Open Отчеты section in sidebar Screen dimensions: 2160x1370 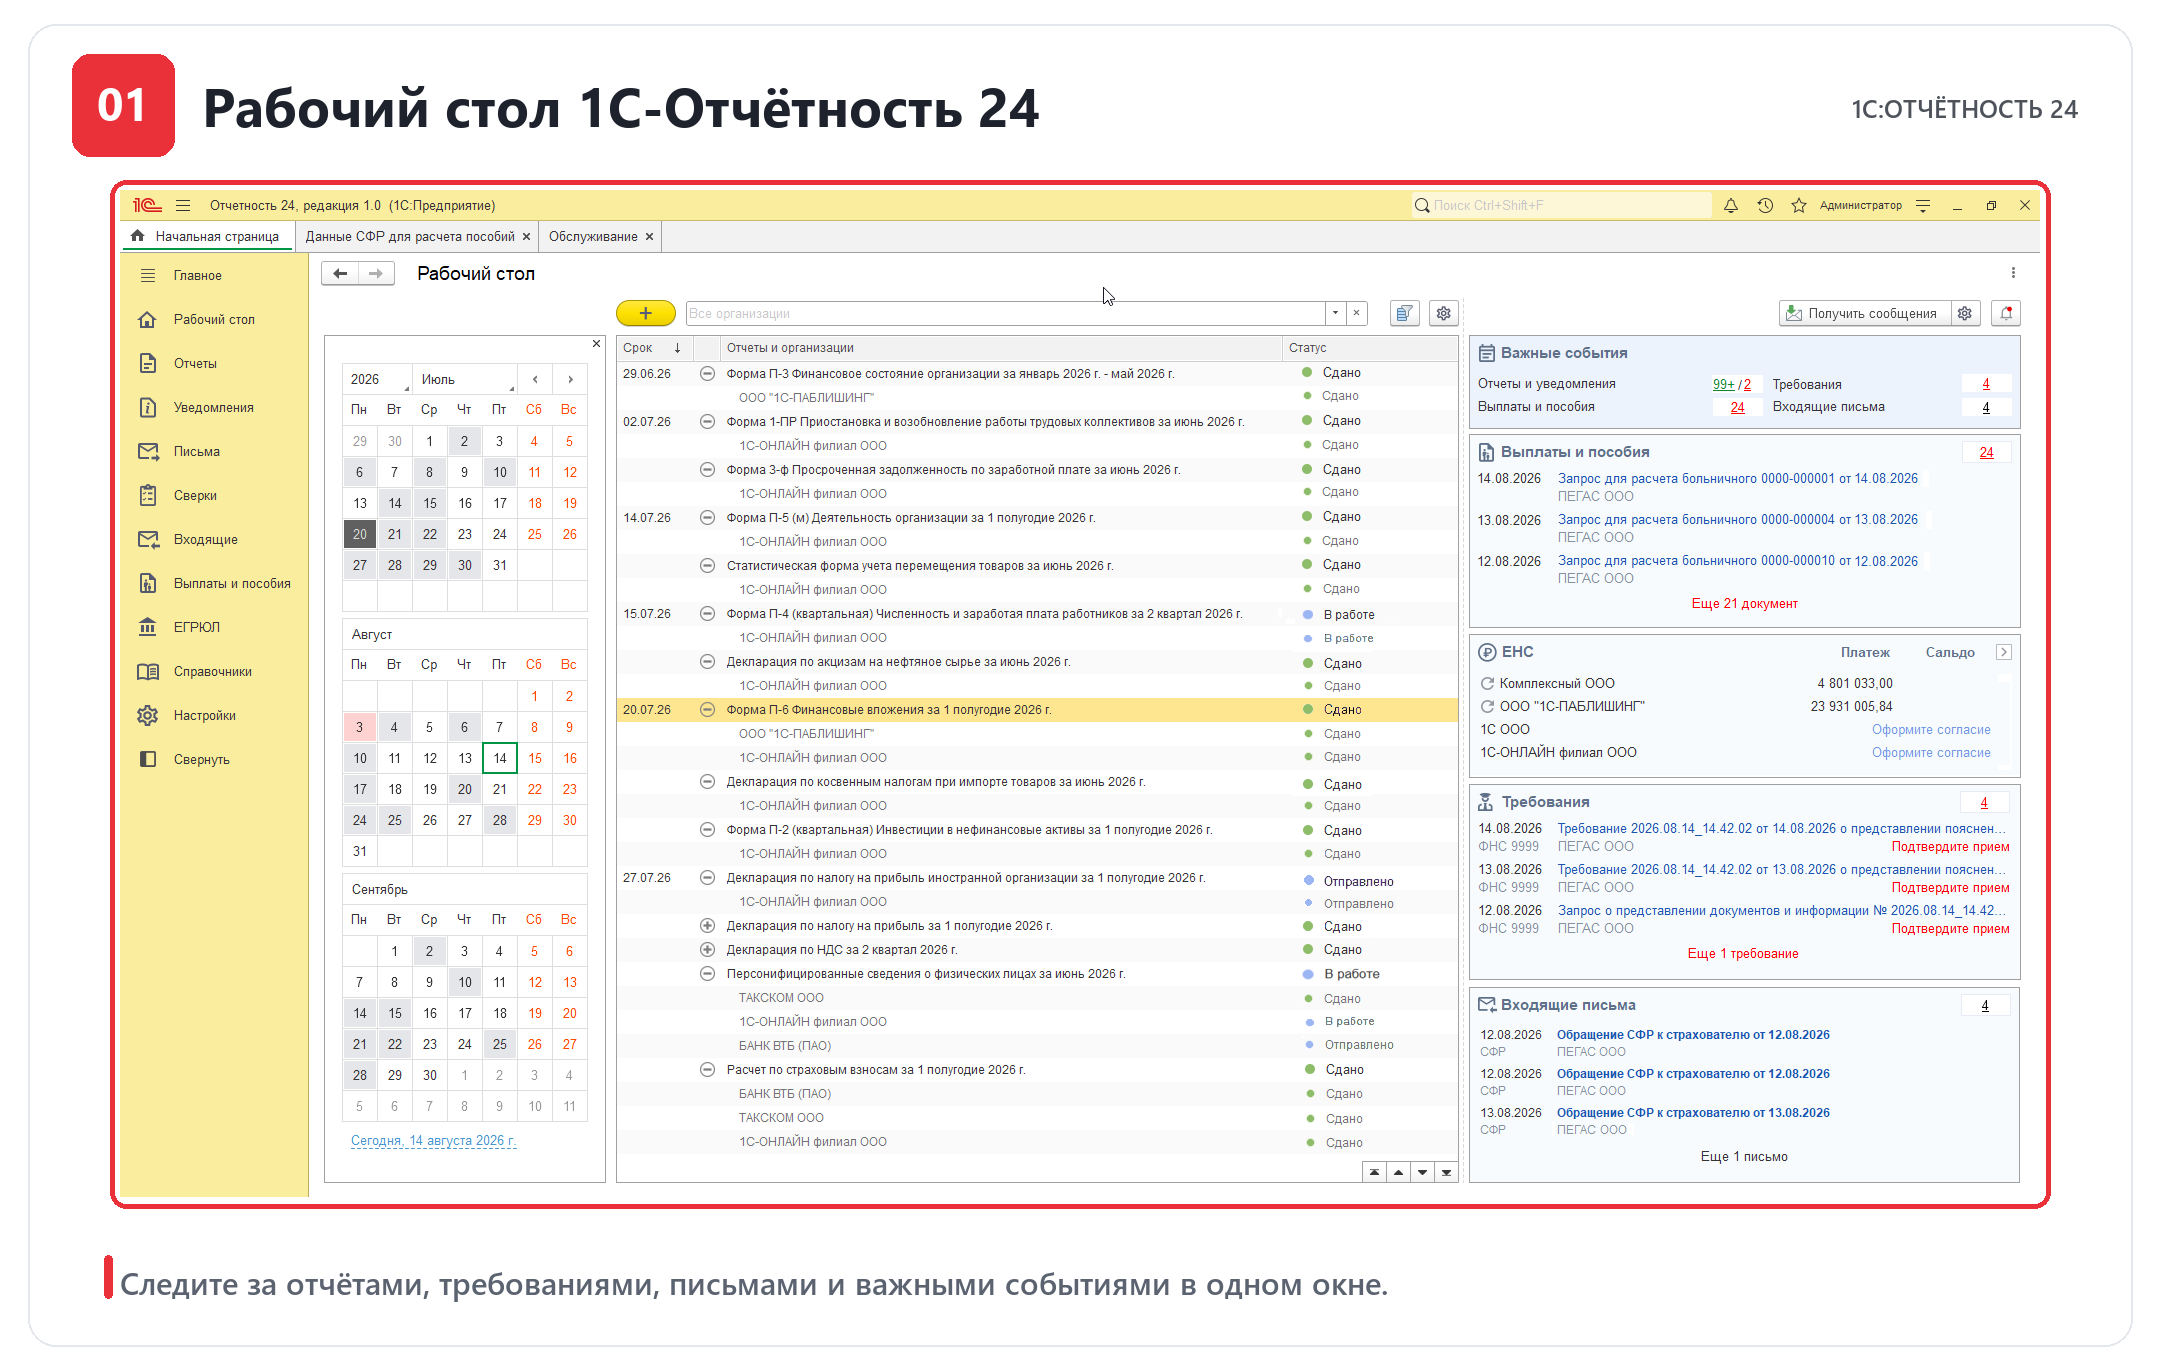[195, 363]
